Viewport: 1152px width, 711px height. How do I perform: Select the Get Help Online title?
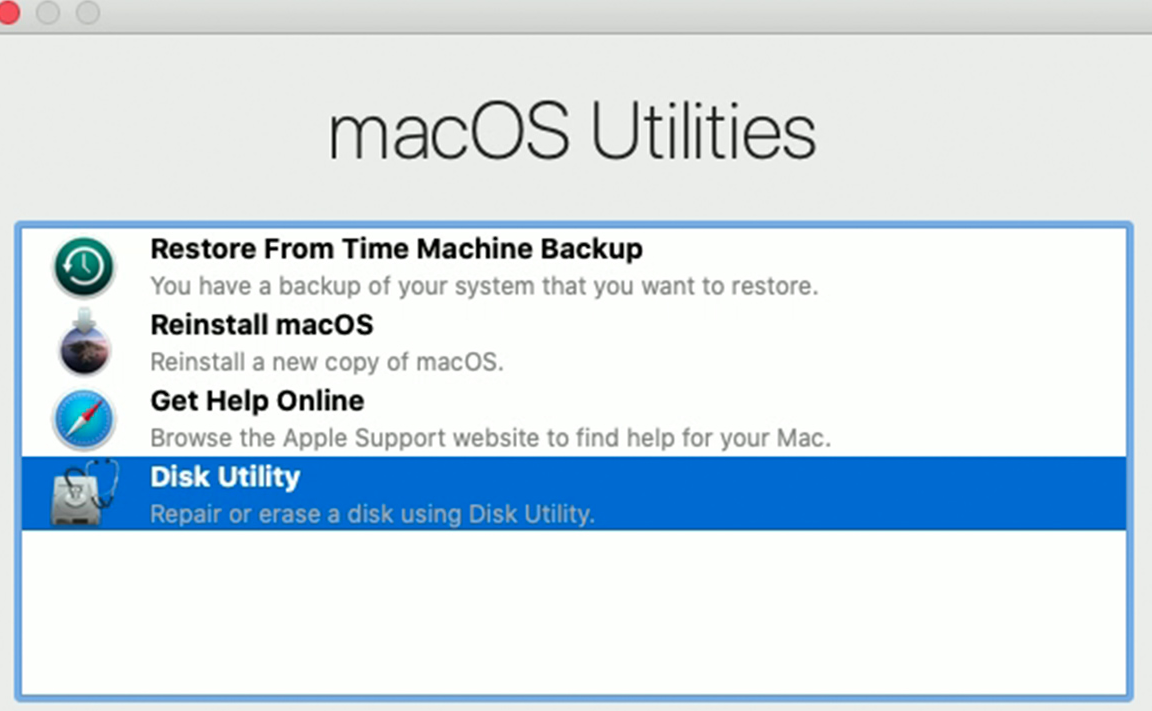point(257,401)
